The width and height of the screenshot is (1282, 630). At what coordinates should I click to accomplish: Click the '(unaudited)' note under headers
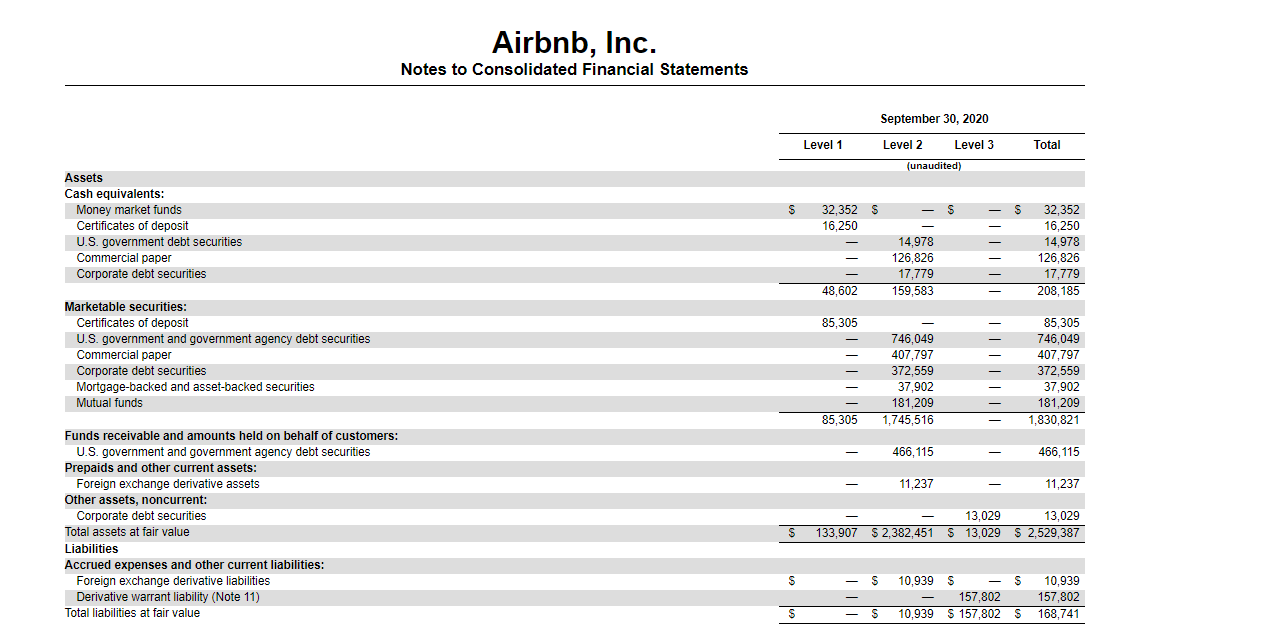[x=934, y=166]
